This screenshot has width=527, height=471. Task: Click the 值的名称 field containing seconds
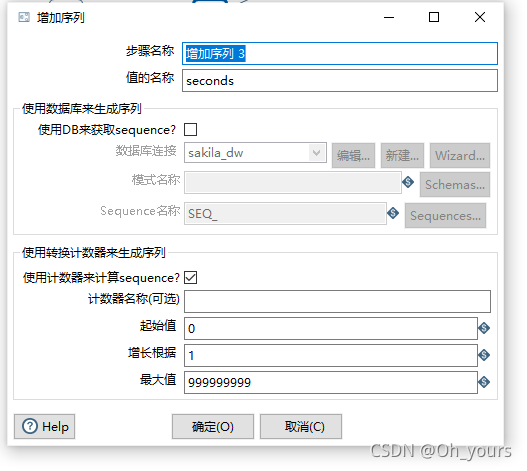(340, 80)
